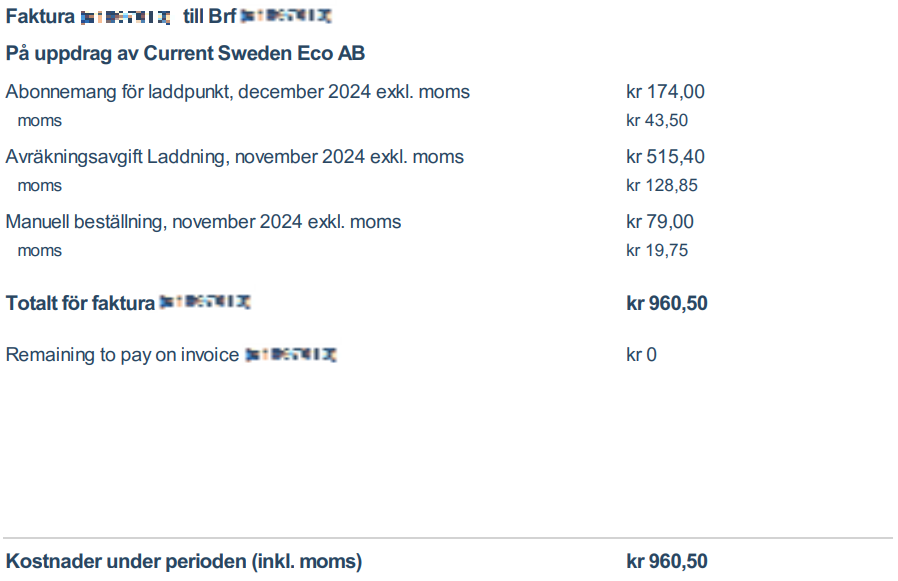Select the invoice total kr 960,50

[x=667, y=303]
